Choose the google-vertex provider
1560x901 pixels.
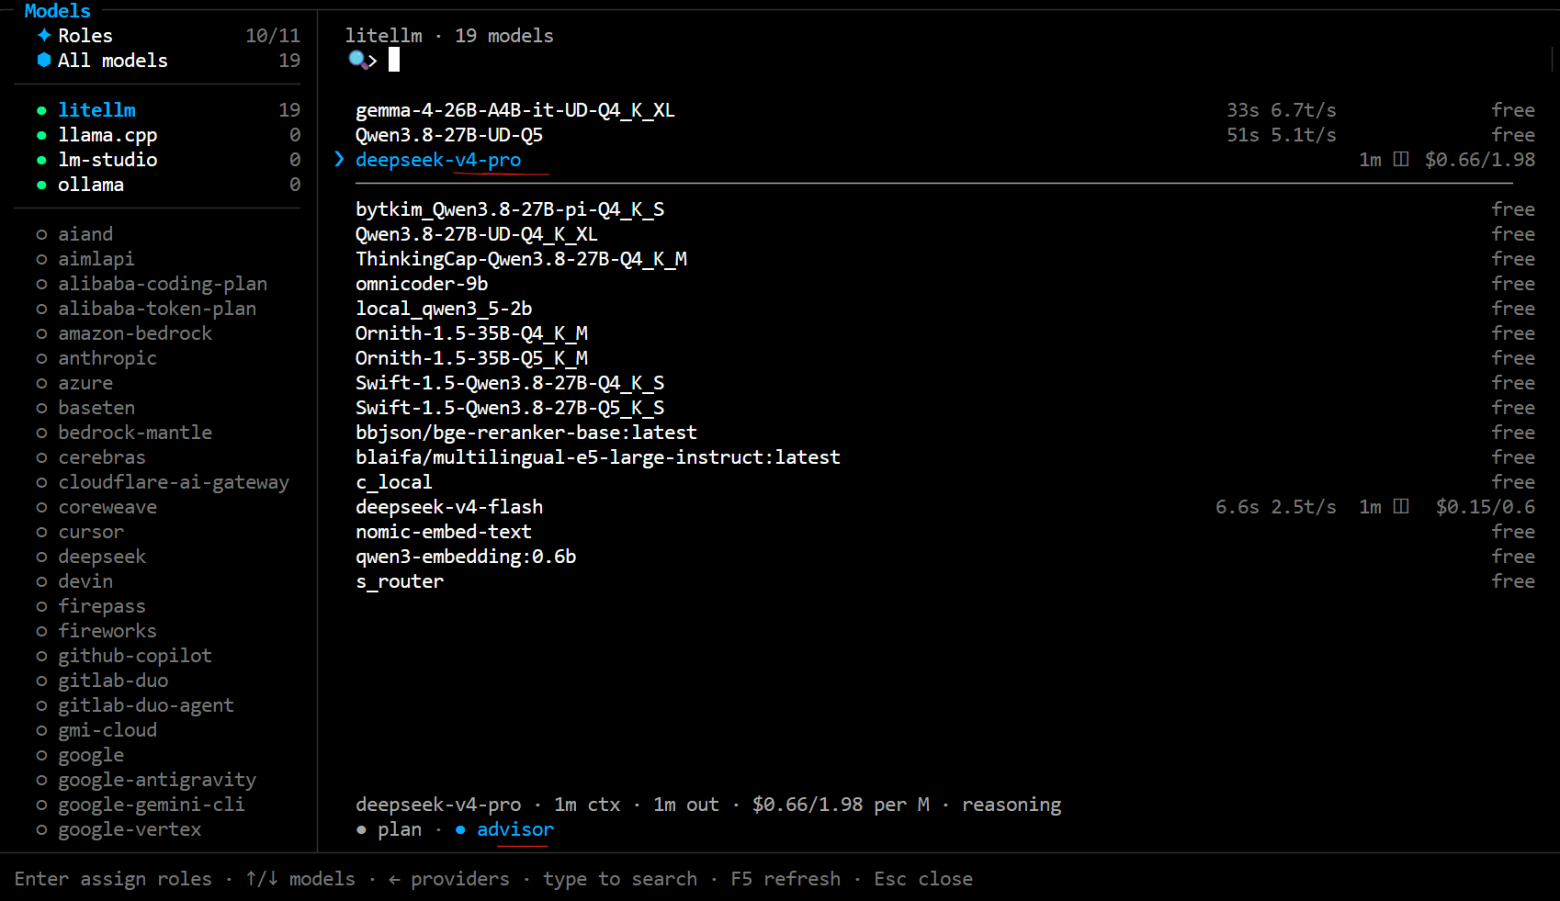[x=129, y=829]
